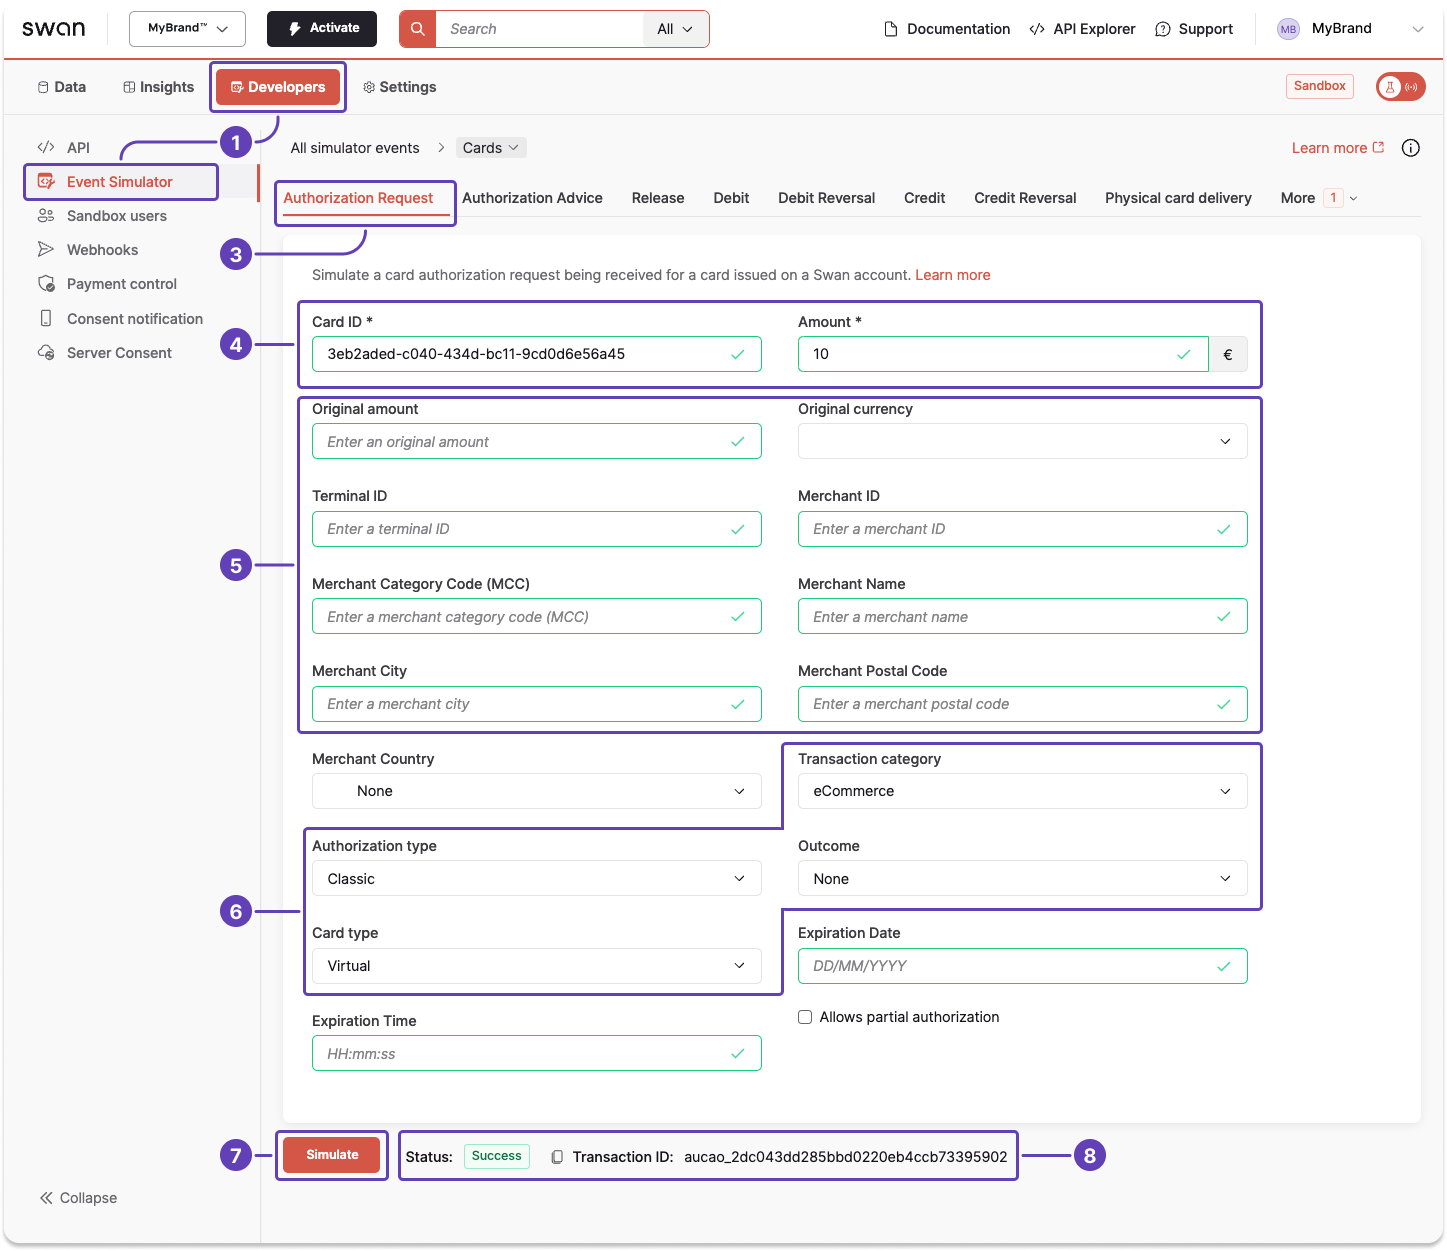This screenshot has width=1447, height=1251.
Task: Click the info icon near Learn more
Action: pos(1410,147)
